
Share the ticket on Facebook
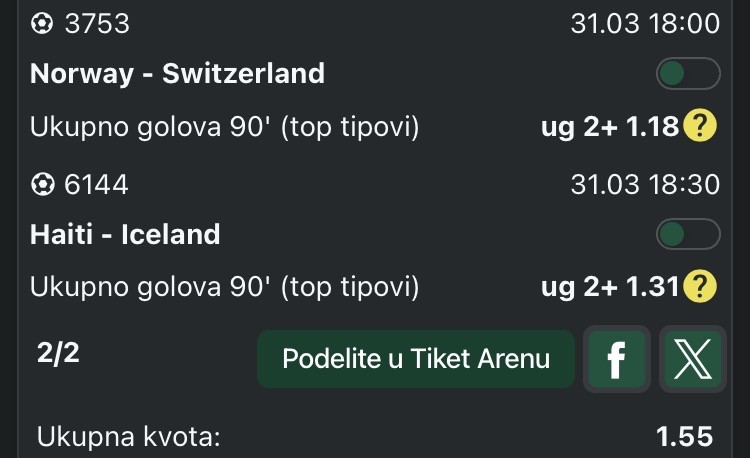coord(616,359)
